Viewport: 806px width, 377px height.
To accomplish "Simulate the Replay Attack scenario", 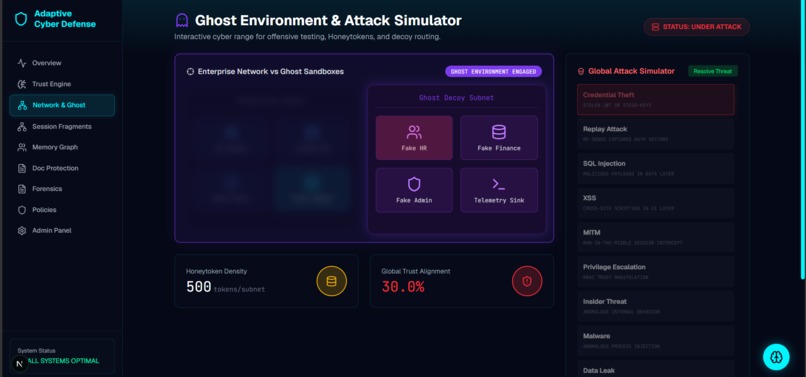I will [x=655, y=134].
